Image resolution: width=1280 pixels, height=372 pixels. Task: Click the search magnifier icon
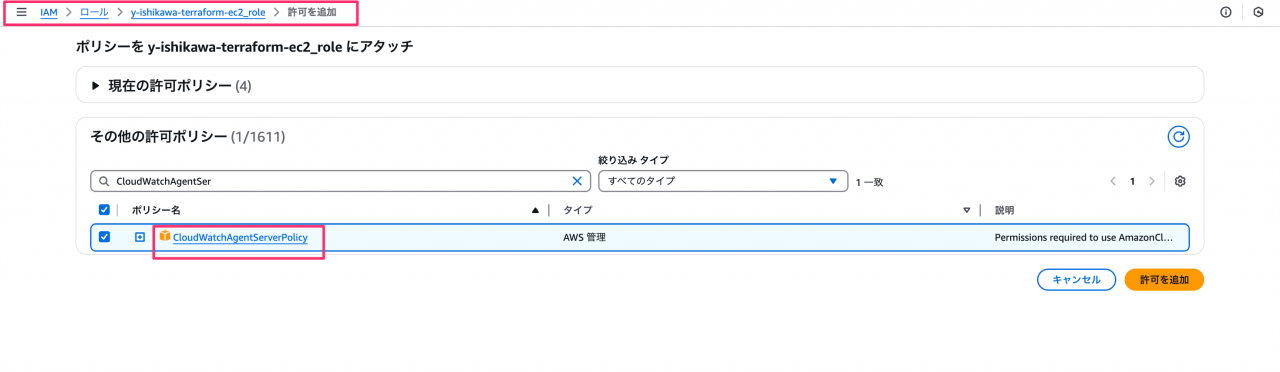tap(103, 181)
